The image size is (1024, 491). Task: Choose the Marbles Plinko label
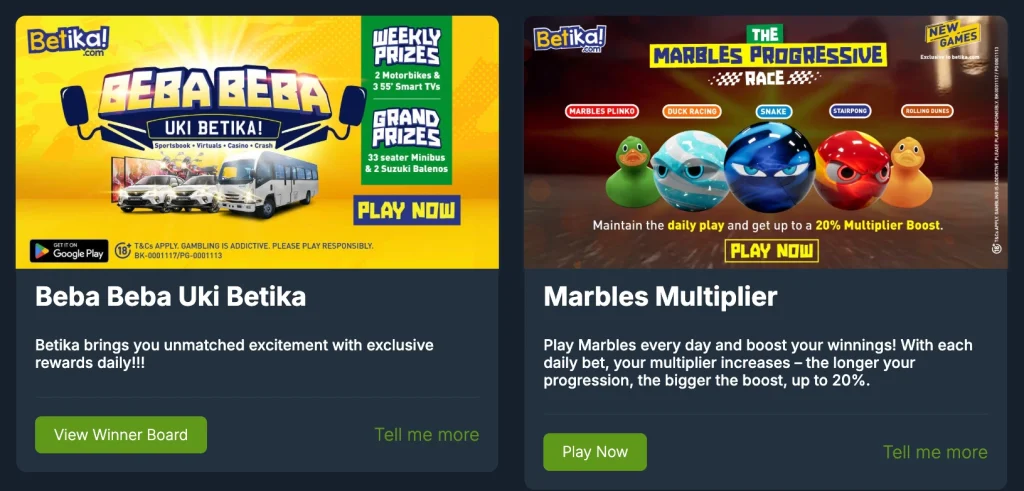pyautogui.click(x=601, y=111)
